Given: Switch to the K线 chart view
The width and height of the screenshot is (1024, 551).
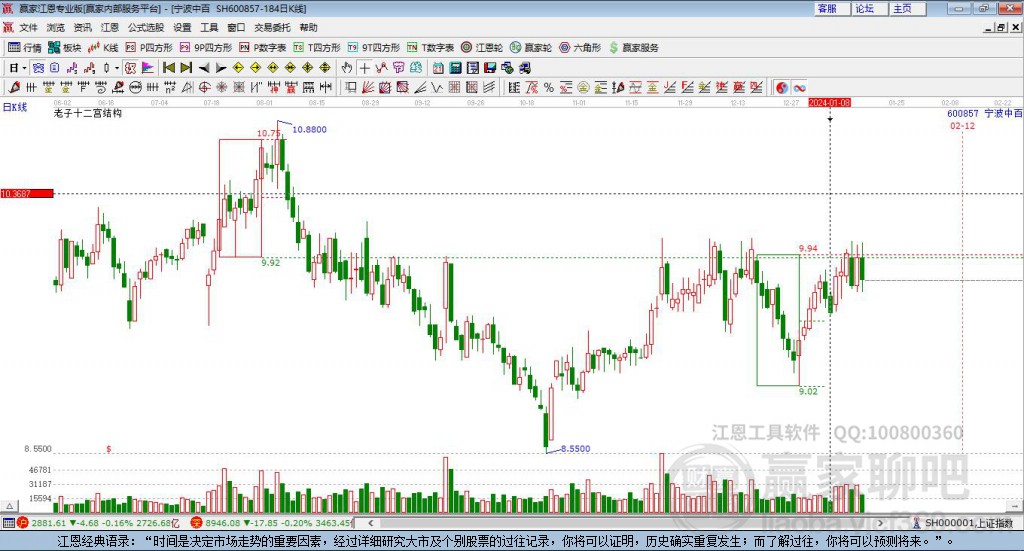Looking at the screenshot, I should 103,48.
